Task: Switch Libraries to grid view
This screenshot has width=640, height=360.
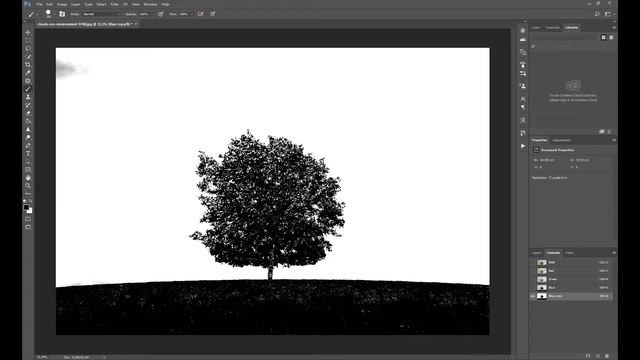Action: 603,38
